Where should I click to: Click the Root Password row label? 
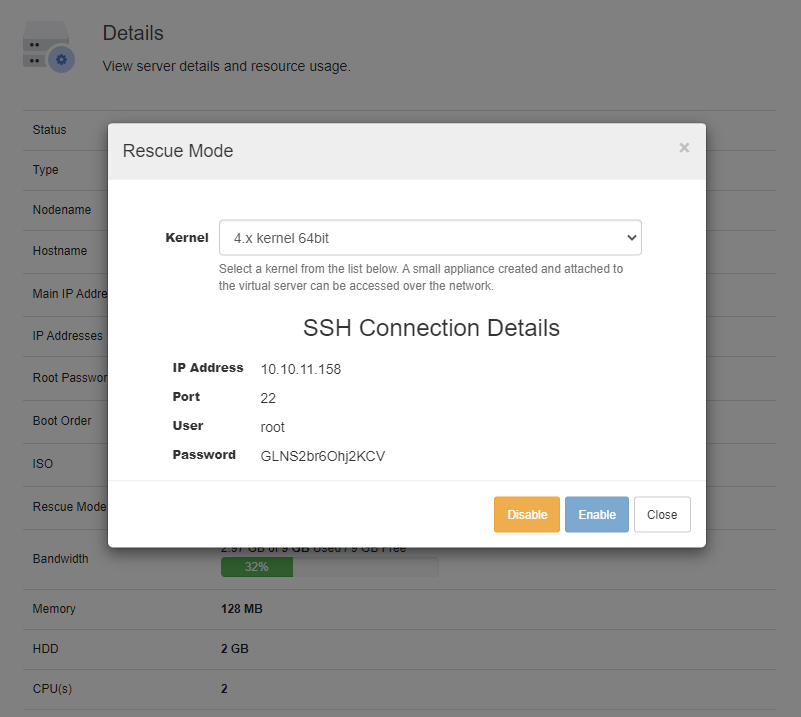pos(68,377)
